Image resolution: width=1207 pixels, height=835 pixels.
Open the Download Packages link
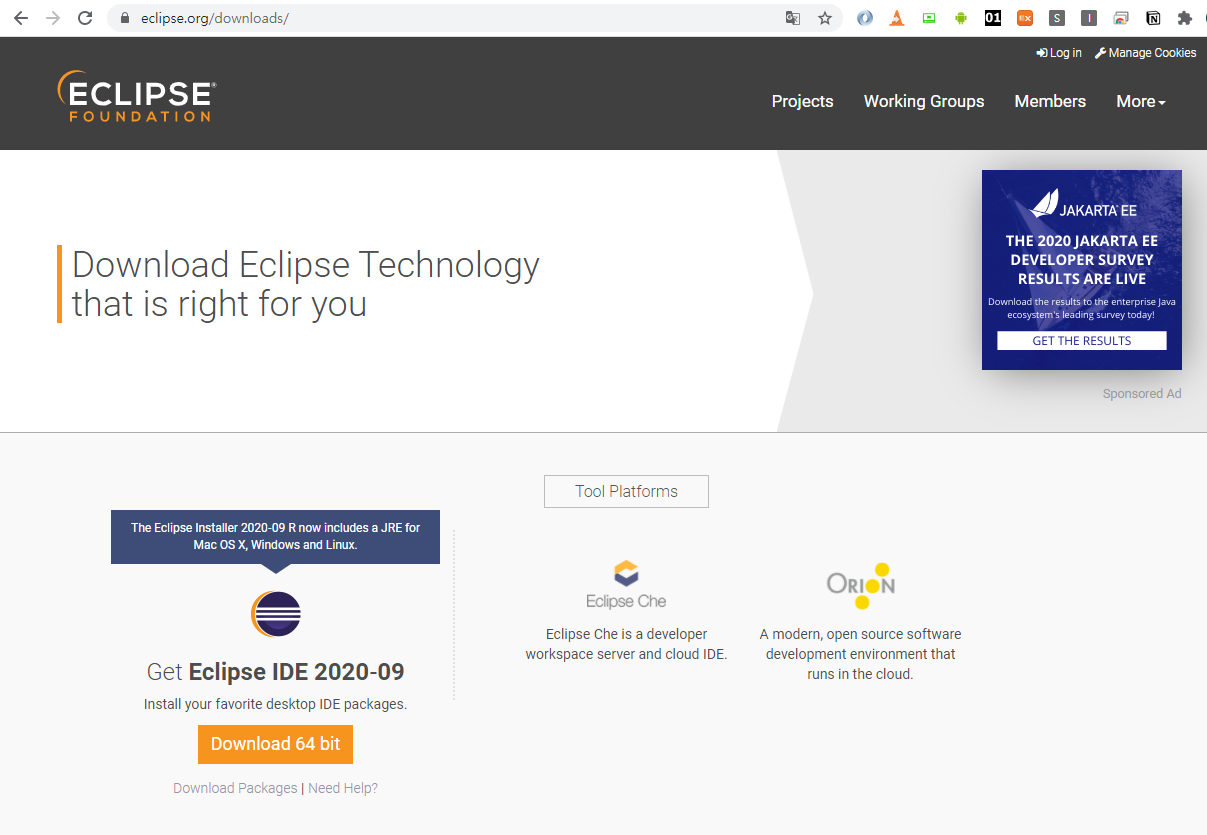[235, 788]
